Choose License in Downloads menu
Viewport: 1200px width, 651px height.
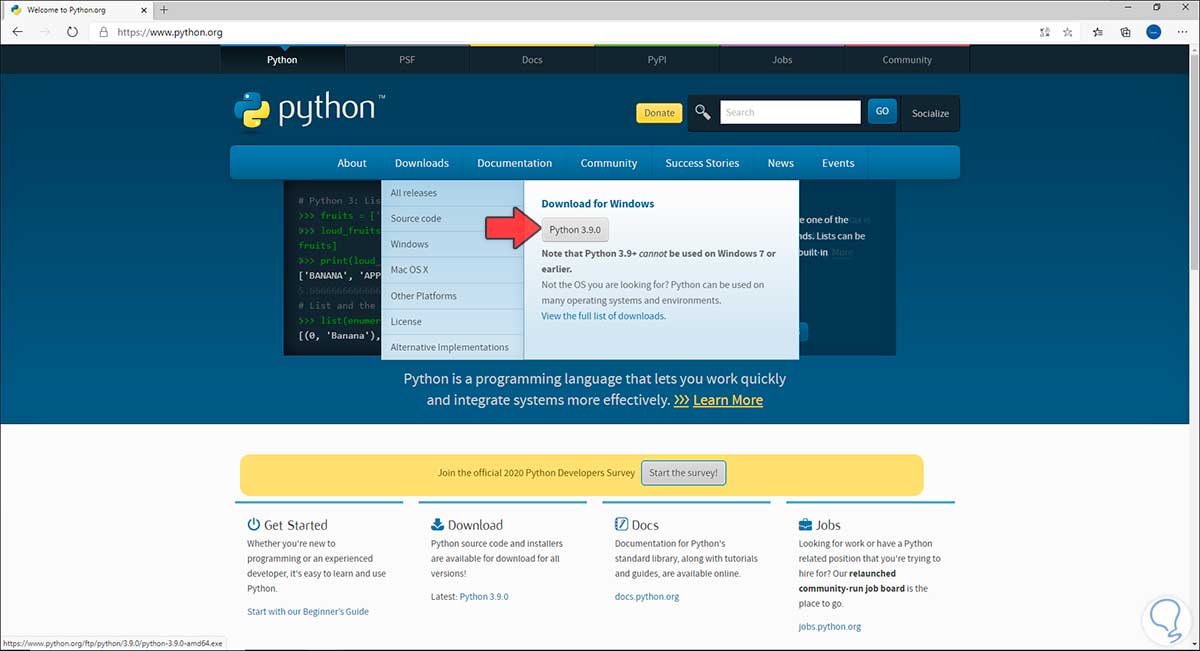(x=453, y=322)
